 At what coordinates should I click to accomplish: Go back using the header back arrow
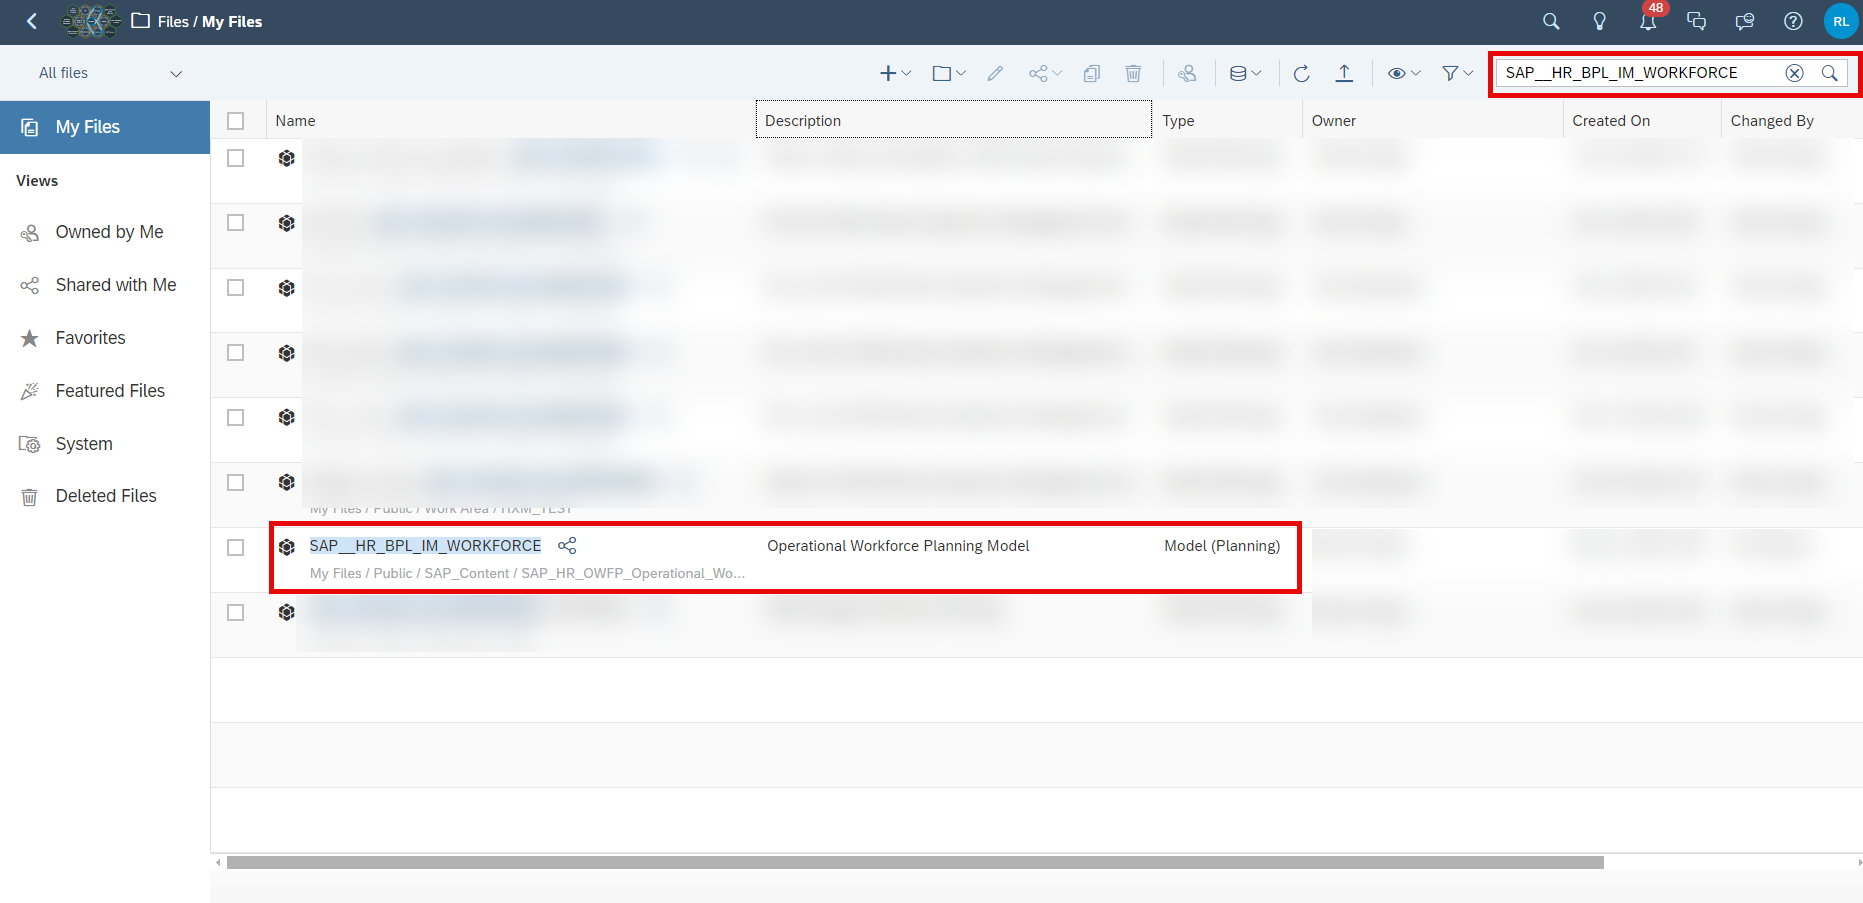[32, 21]
